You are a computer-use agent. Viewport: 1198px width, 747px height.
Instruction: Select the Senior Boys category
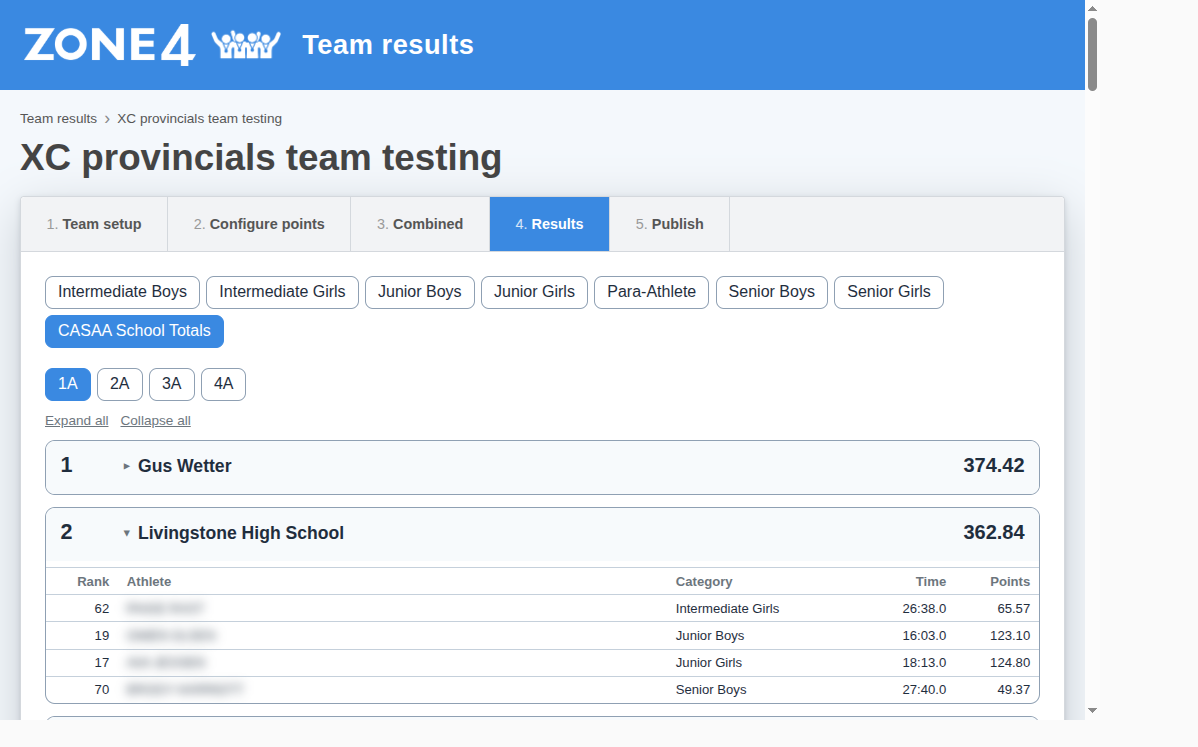(772, 292)
